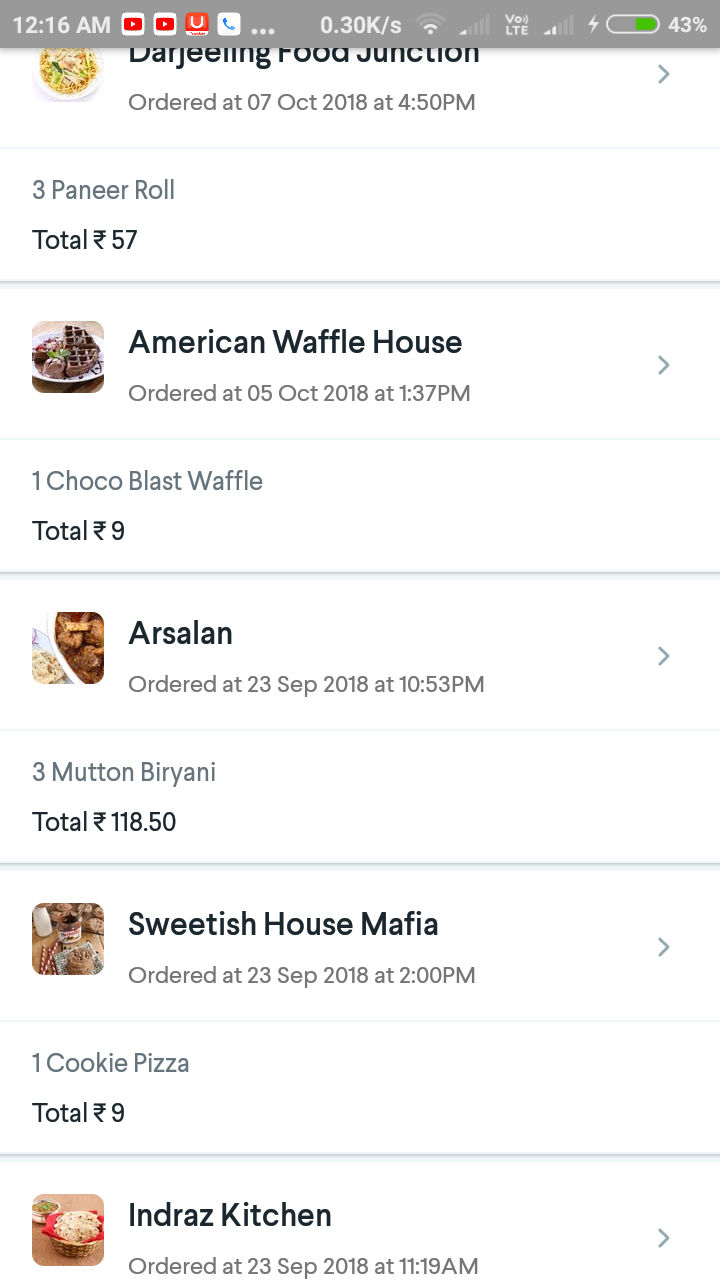Tap Darjeeling Food Junction noodle thumbnail
This screenshot has height=1280, width=720.
[68, 76]
